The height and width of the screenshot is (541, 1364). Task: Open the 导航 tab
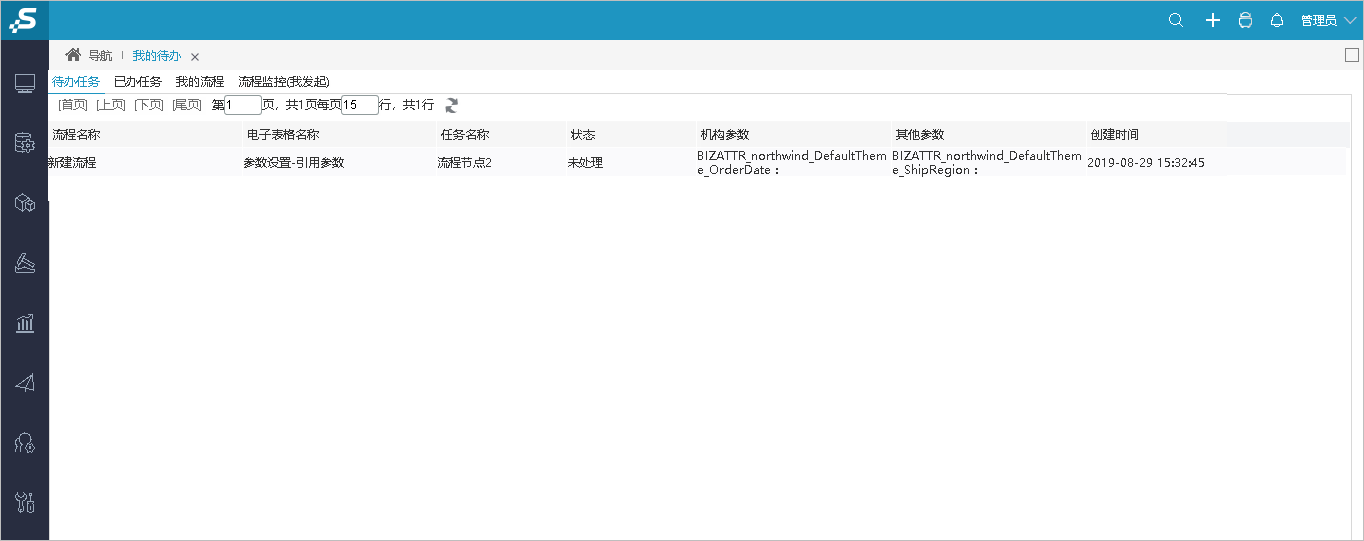(x=100, y=56)
